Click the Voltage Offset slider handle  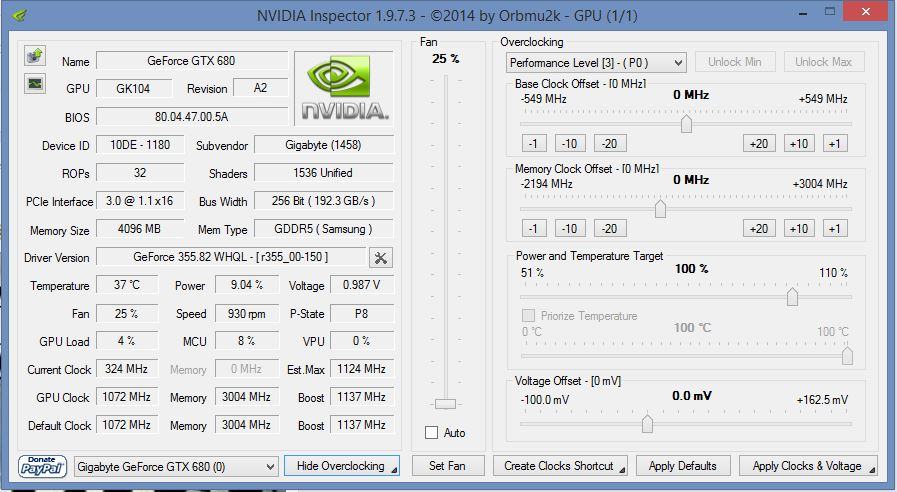point(648,423)
